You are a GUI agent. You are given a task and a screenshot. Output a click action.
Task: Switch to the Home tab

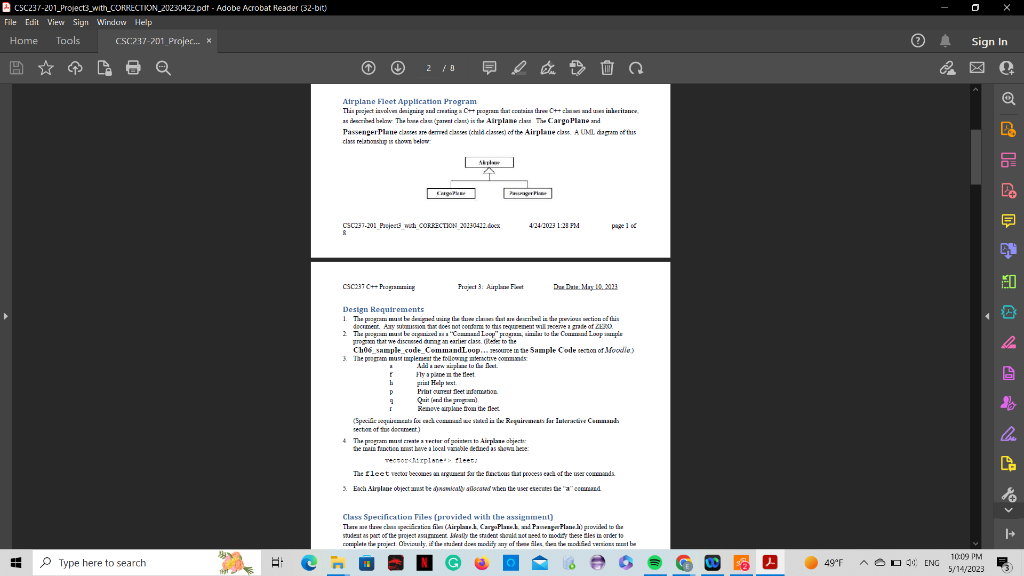pos(24,40)
